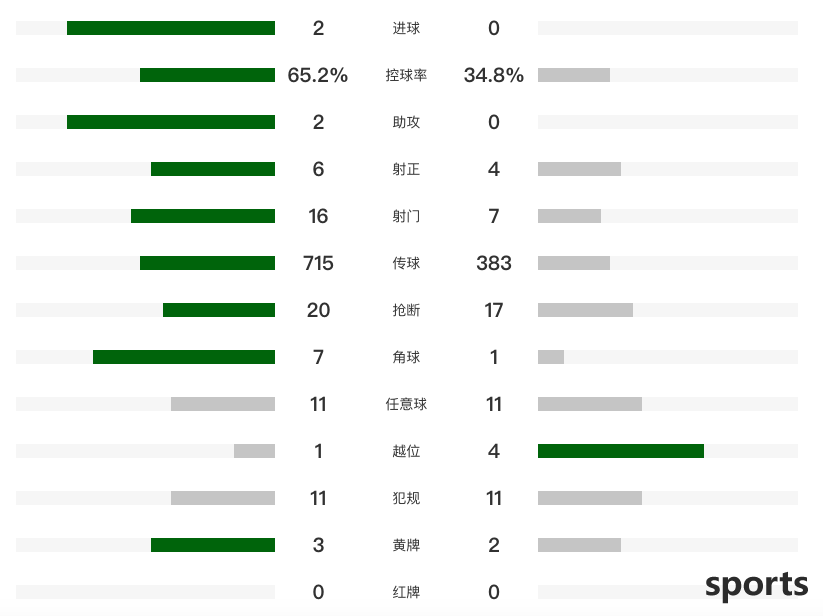Click the gray right bar for 抢断
Screen dimensions: 823x616
pyautogui.click(x=585, y=310)
